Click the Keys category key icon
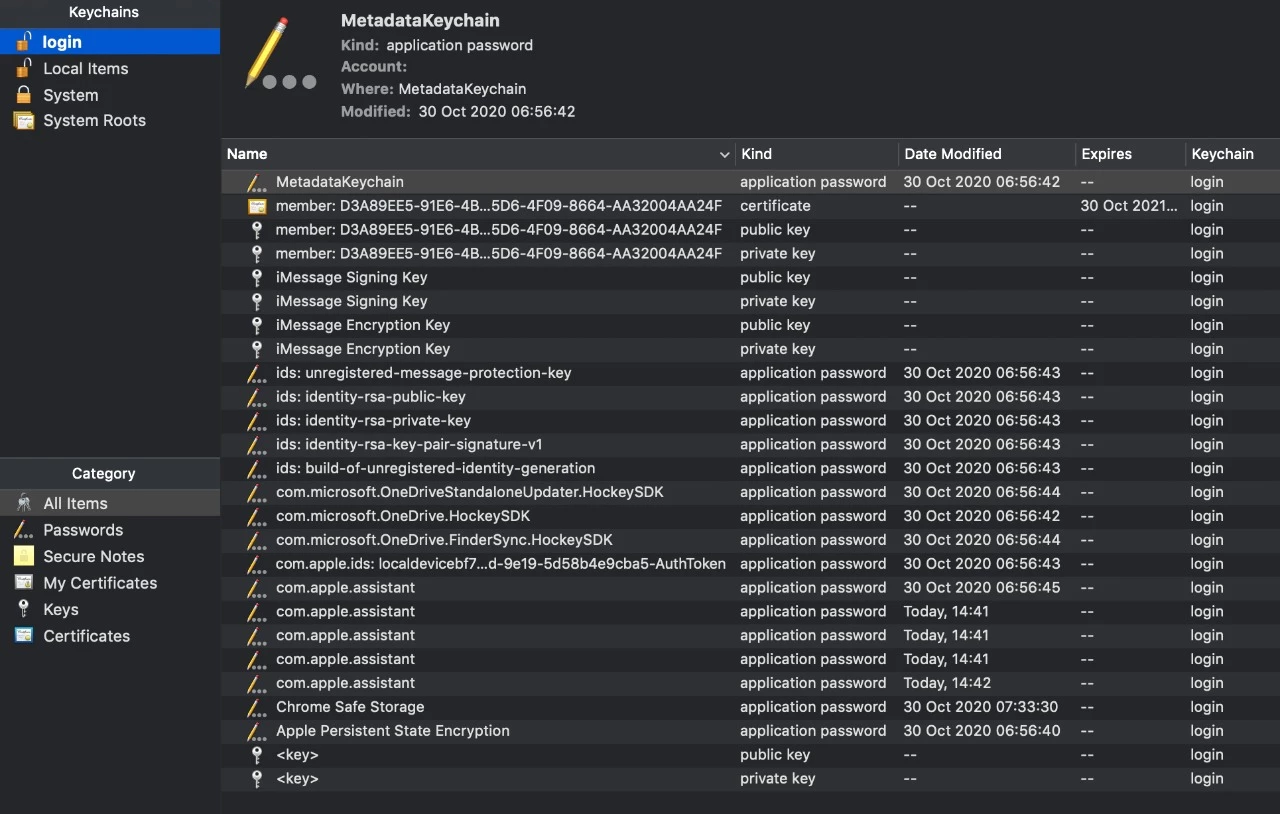 point(23,609)
